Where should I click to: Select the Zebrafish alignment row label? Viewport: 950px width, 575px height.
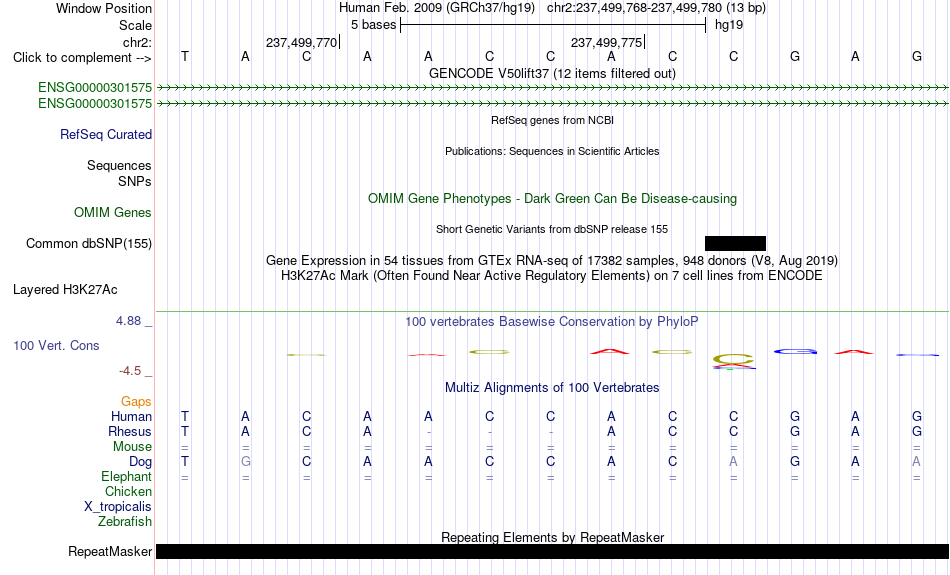(125, 521)
